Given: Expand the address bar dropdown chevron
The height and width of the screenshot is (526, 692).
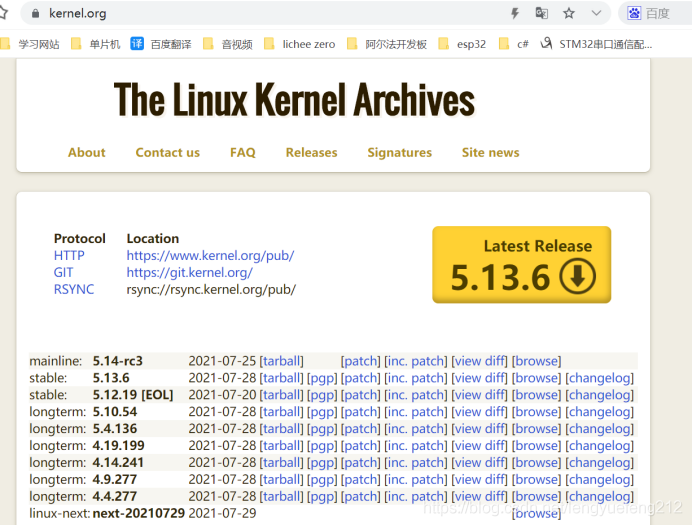Looking at the screenshot, I should point(596,13).
